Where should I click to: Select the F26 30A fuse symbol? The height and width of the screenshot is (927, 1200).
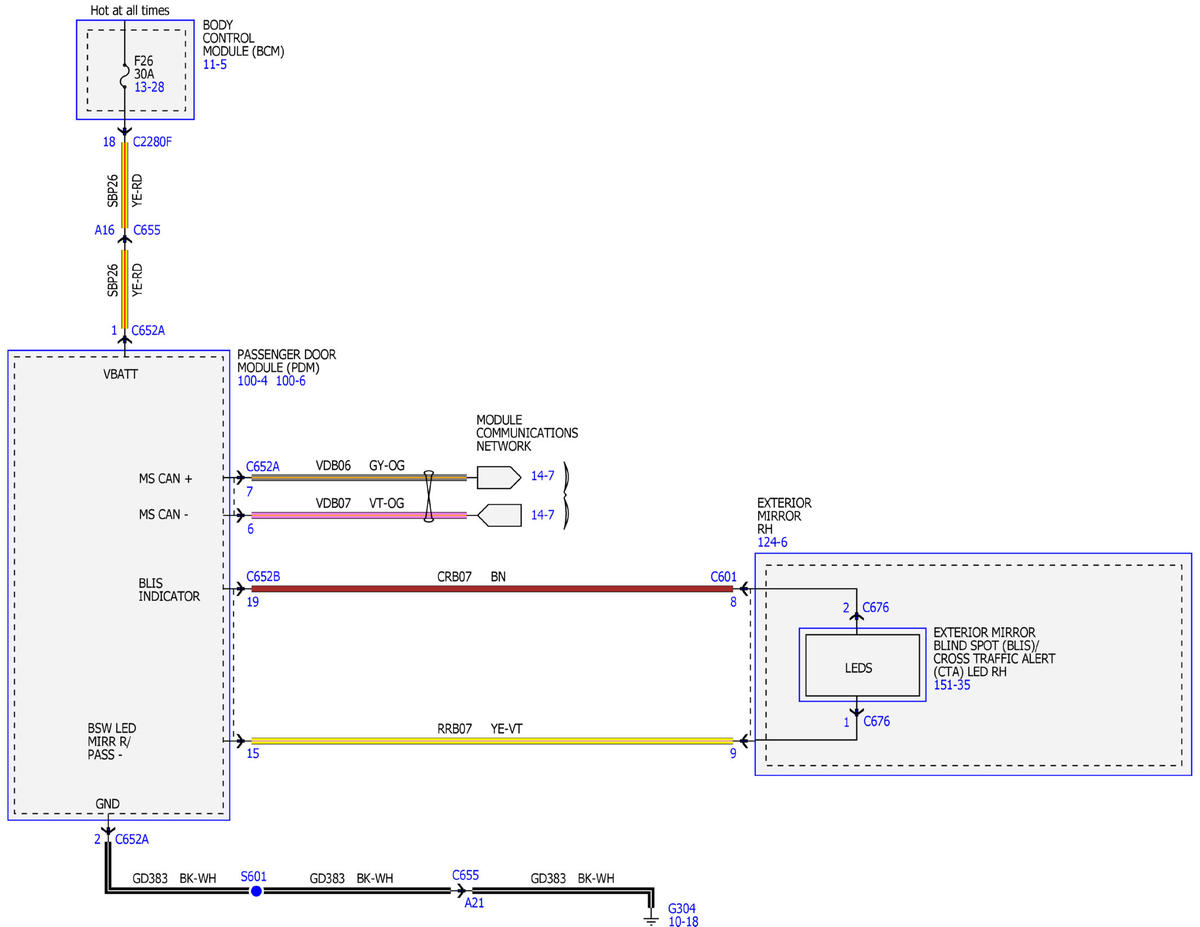(x=124, y=74)
